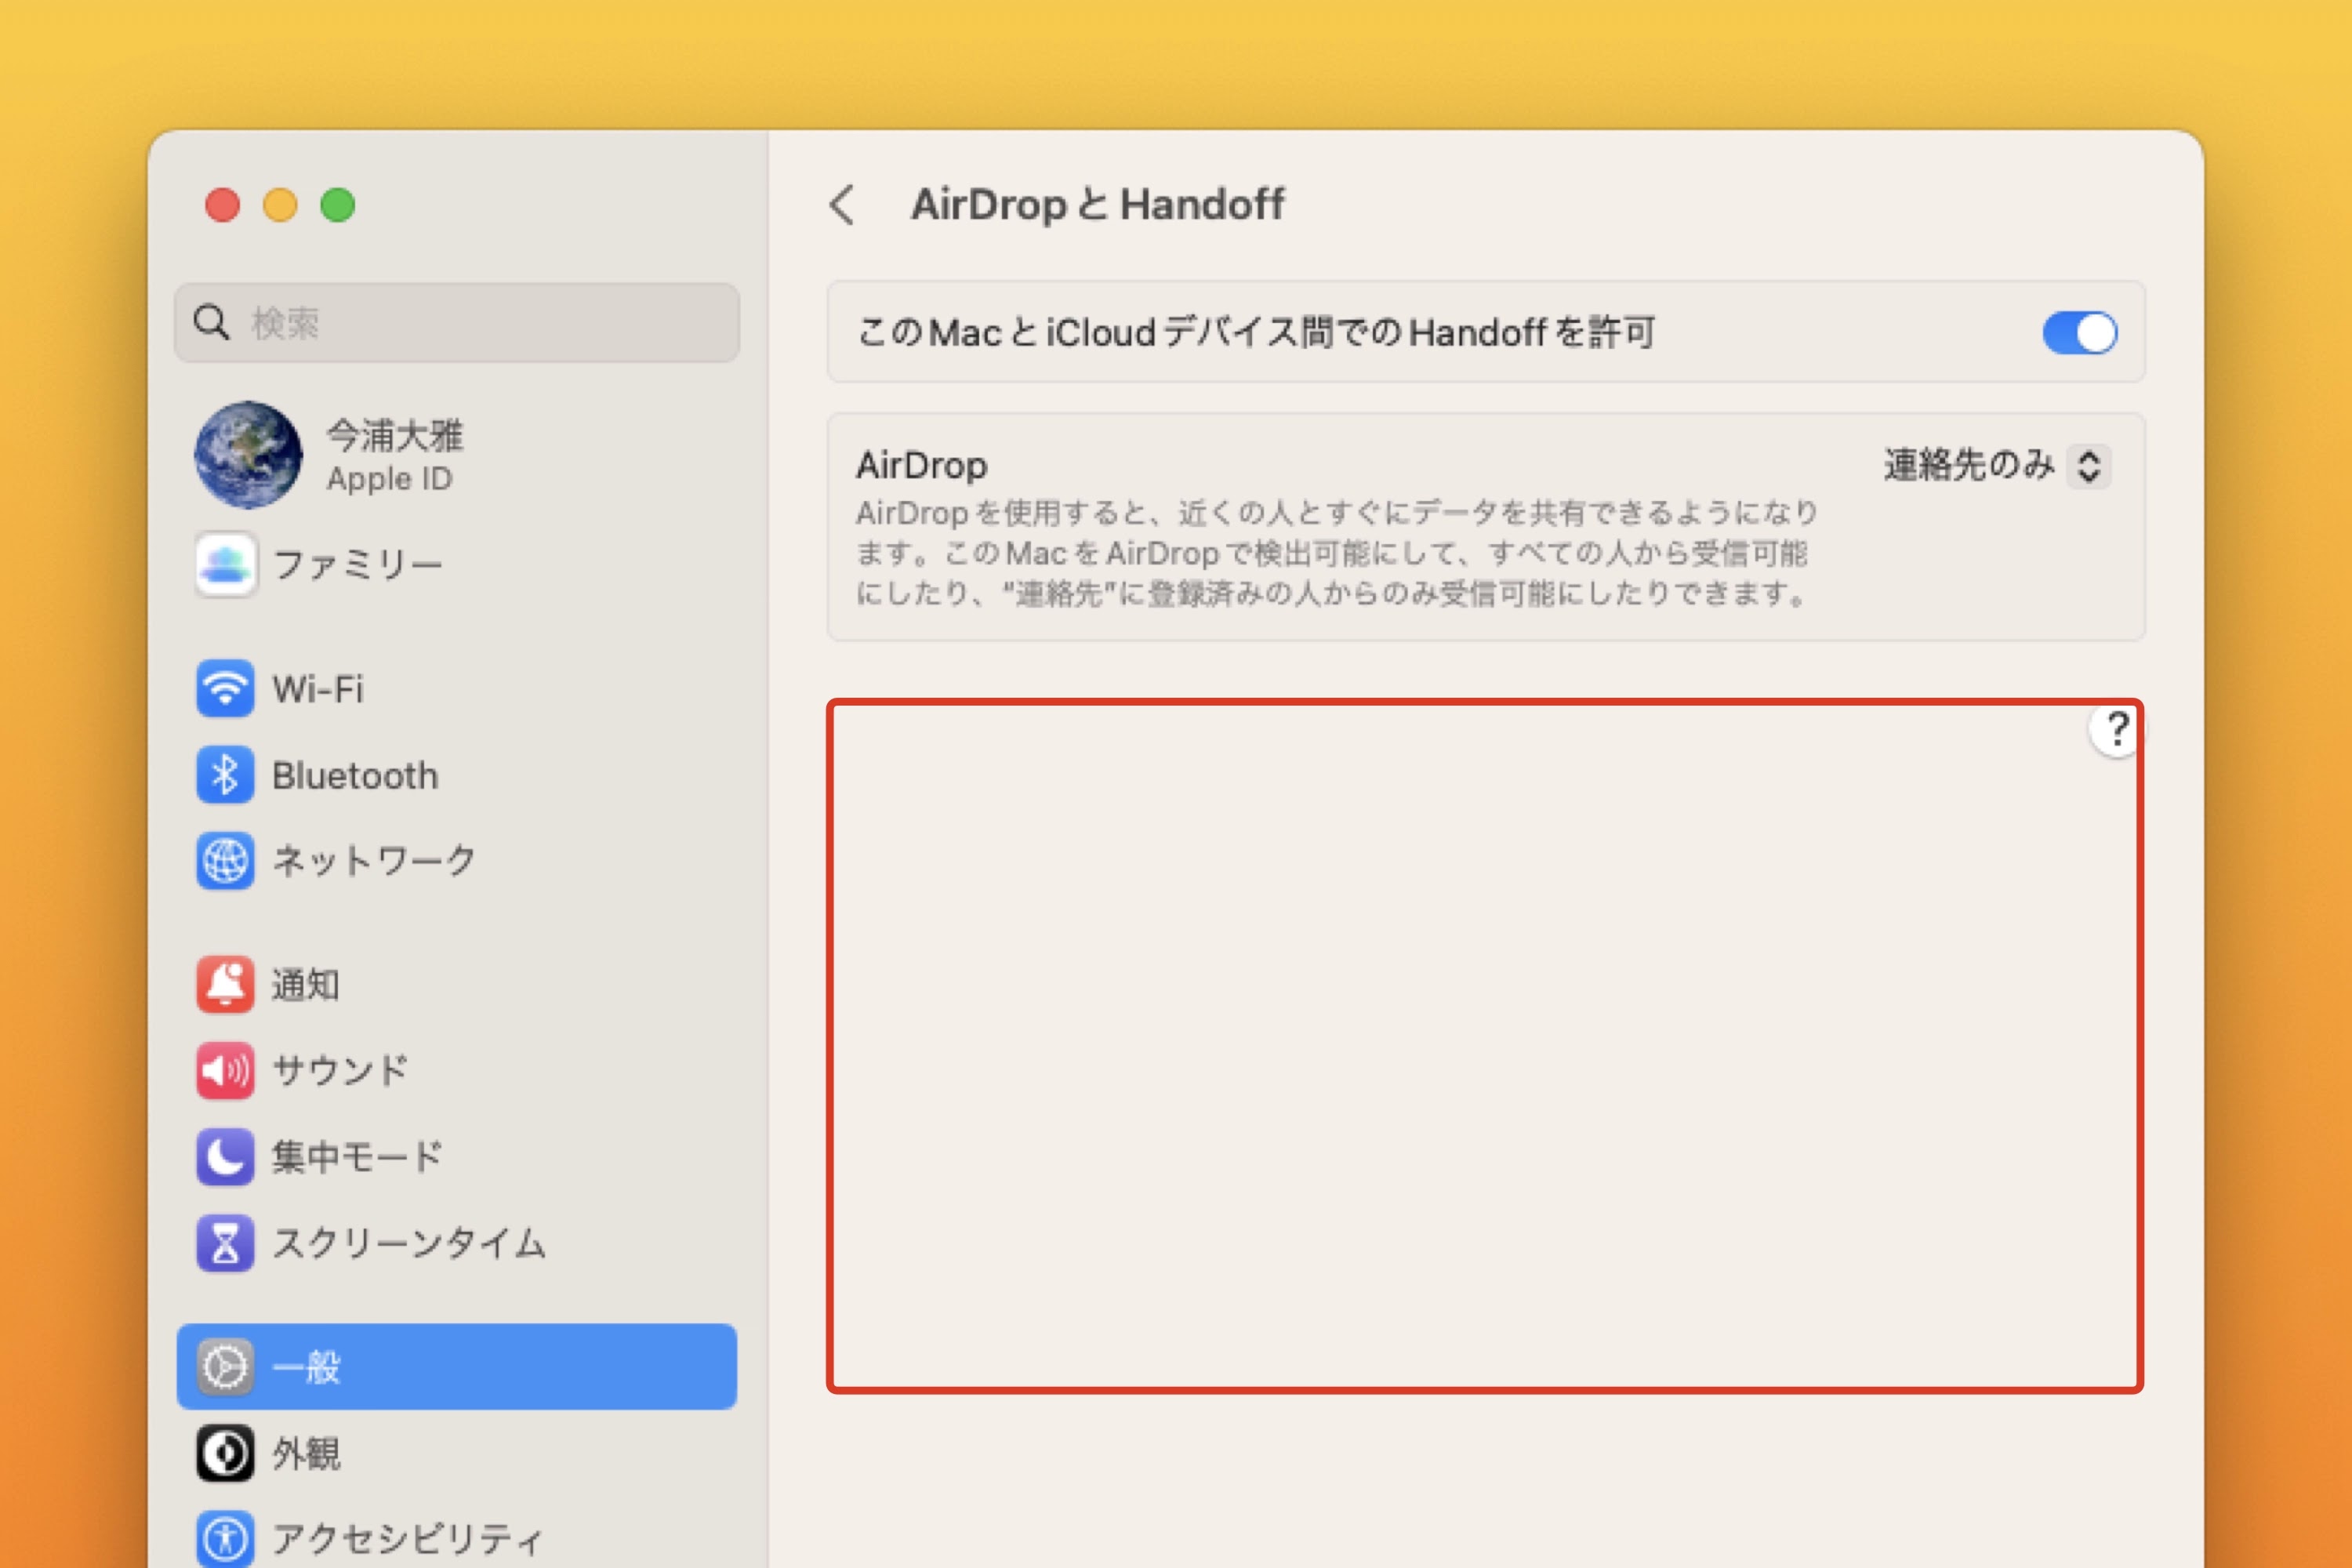
Task: Click the AirDrop と Handoff title
Action: pos(1098,205)
